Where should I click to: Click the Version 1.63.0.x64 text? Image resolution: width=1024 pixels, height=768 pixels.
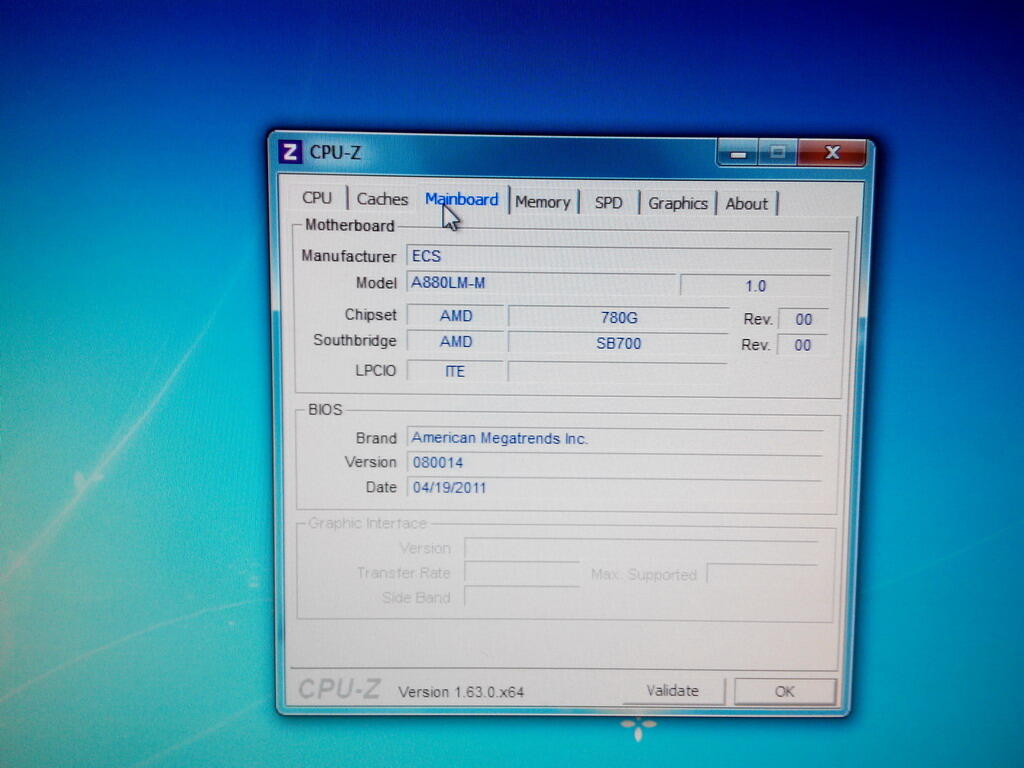(461, 692)
